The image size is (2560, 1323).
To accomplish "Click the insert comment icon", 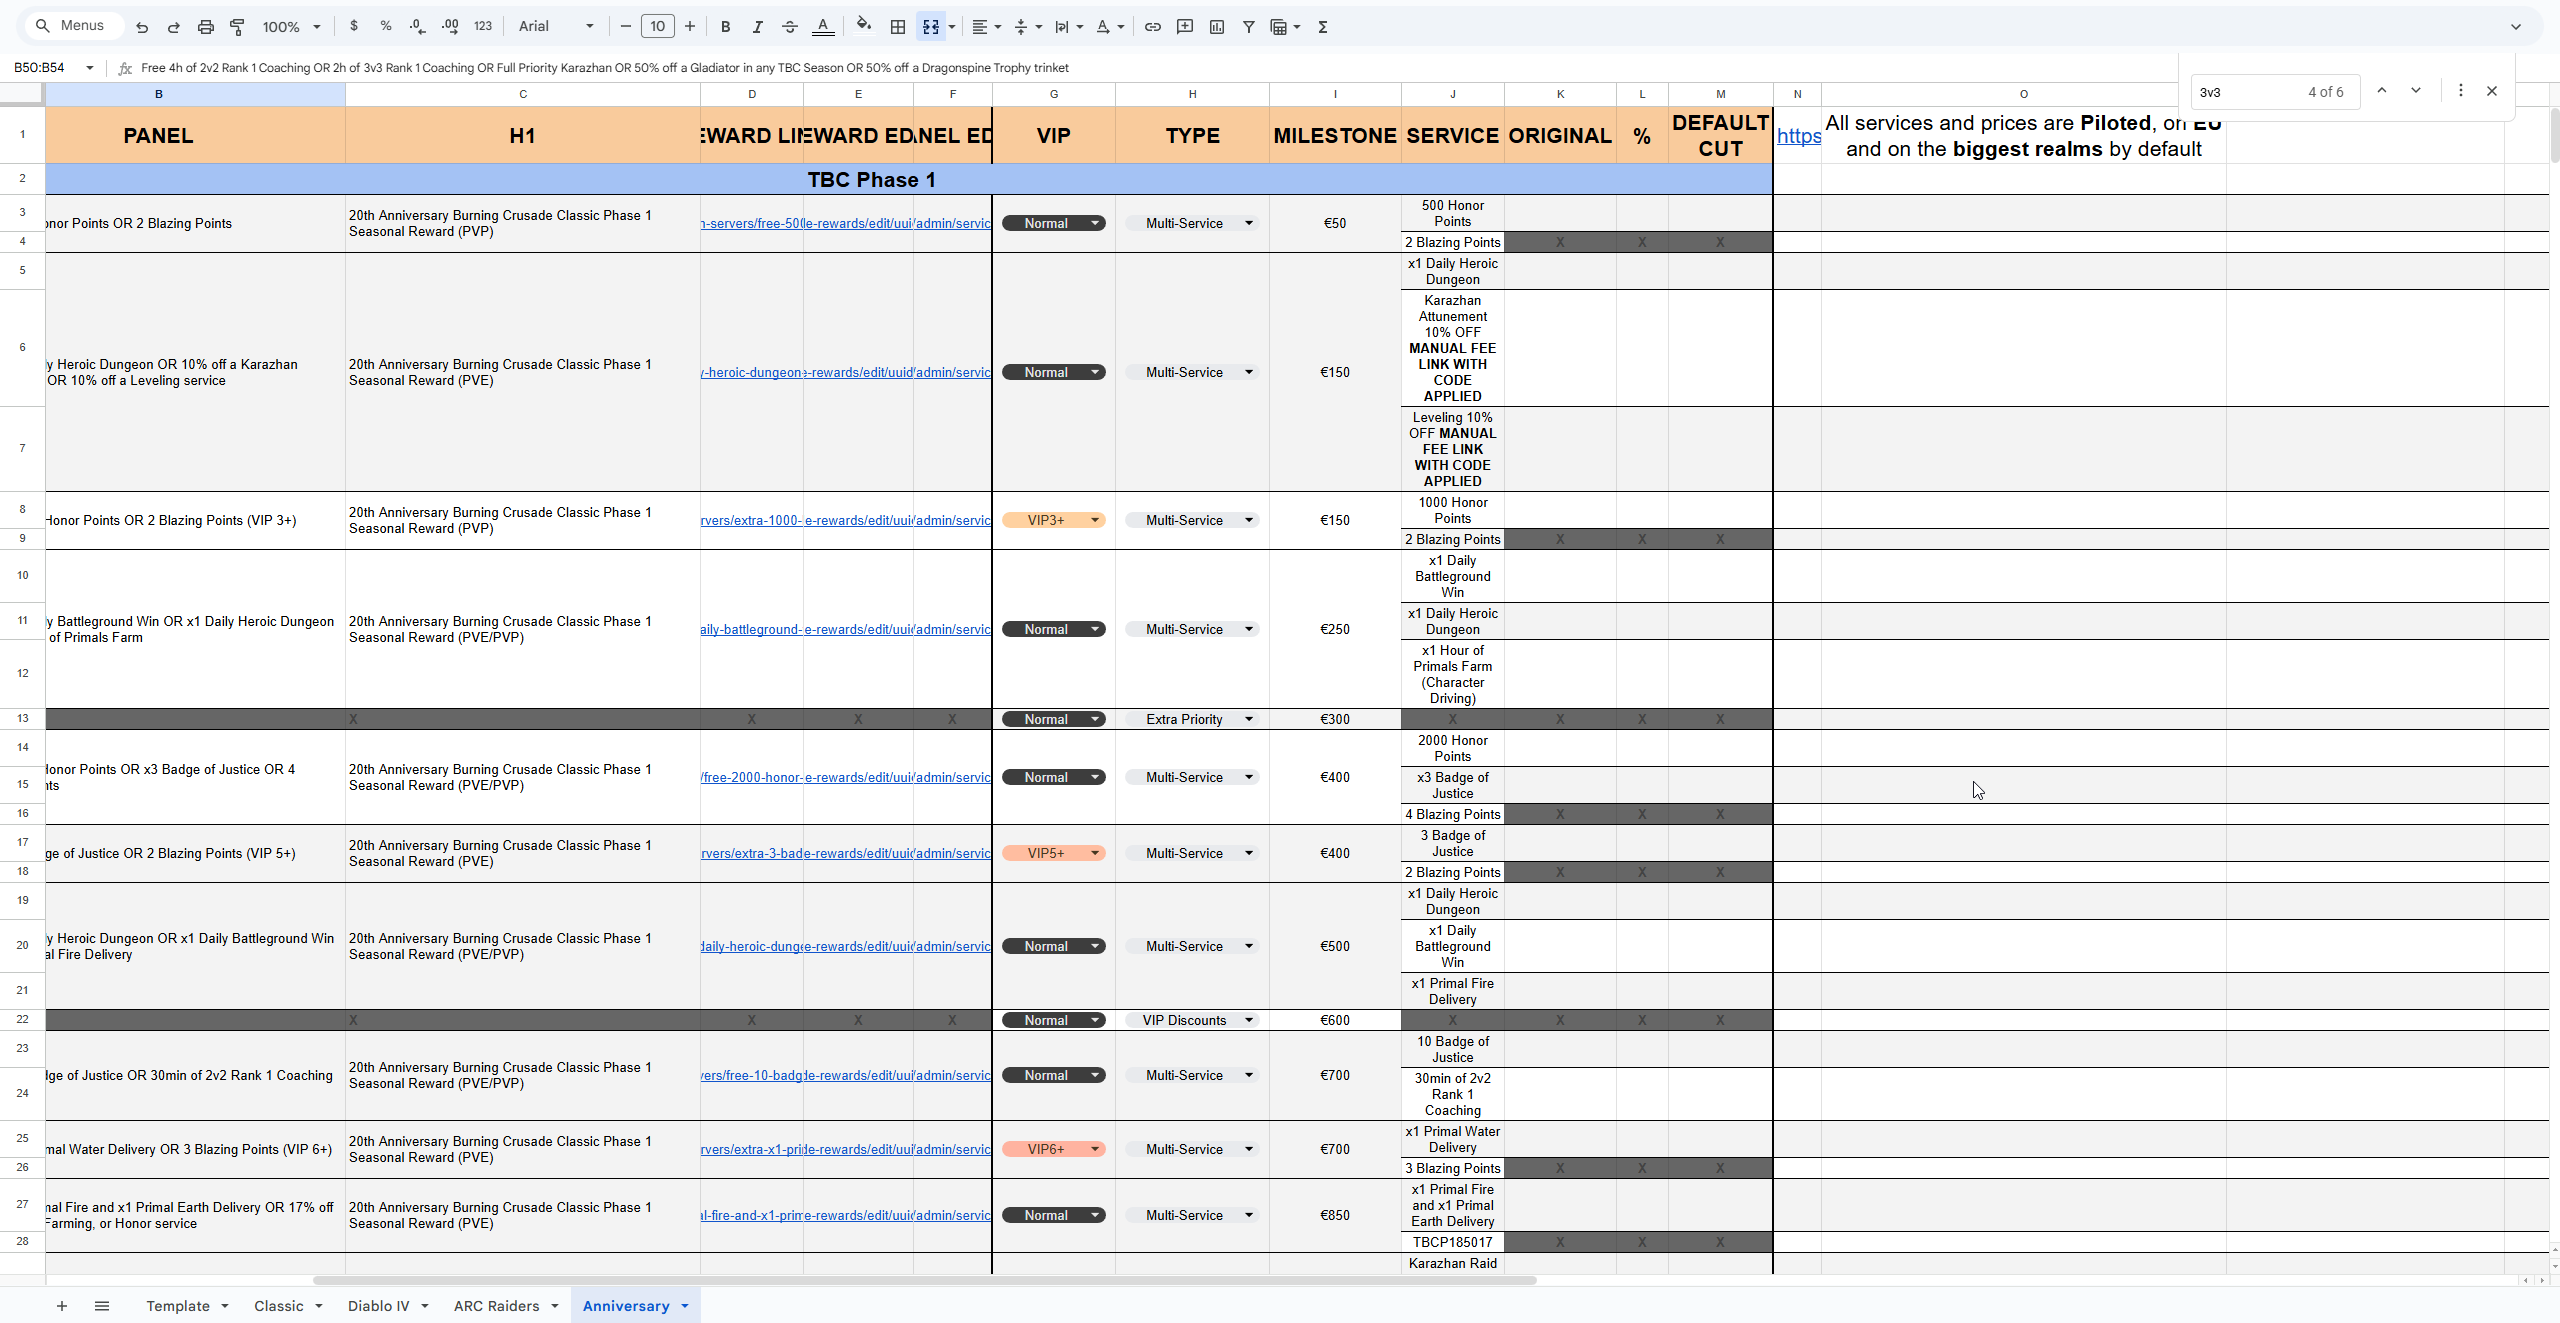I will click(1185, 27).
